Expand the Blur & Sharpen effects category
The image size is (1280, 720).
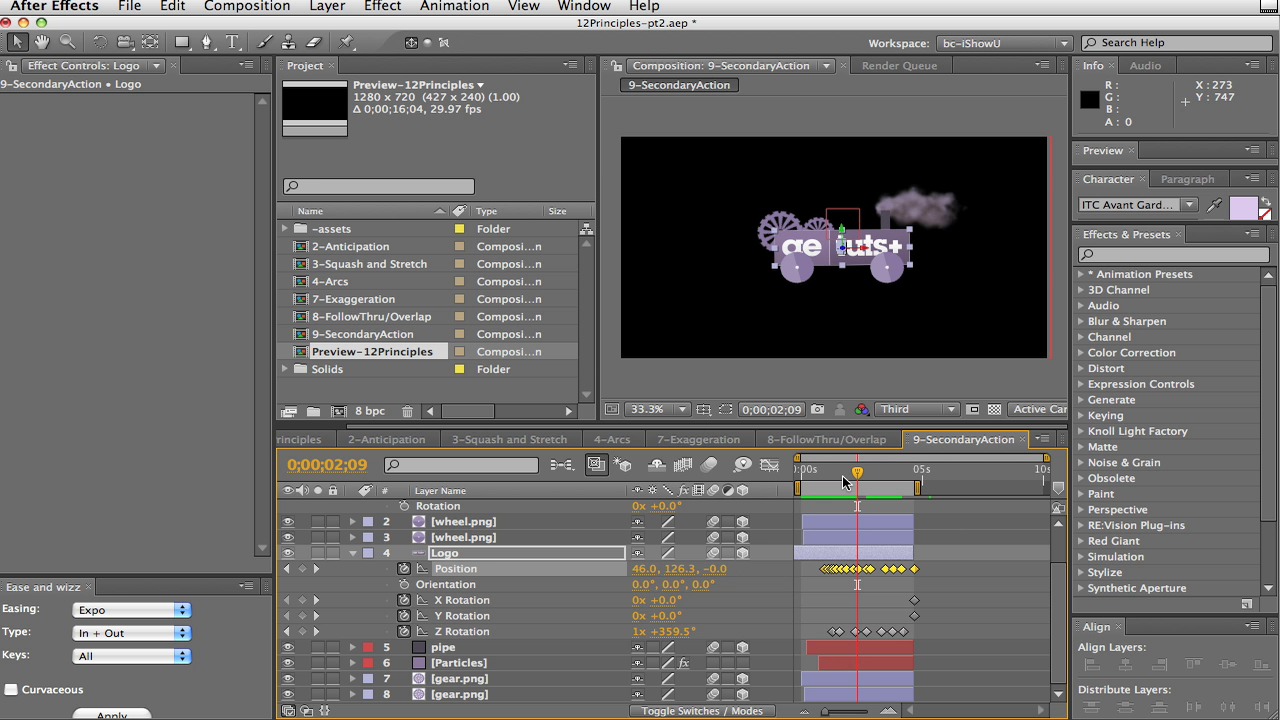pyautogui.click(x=1081, y=321)
